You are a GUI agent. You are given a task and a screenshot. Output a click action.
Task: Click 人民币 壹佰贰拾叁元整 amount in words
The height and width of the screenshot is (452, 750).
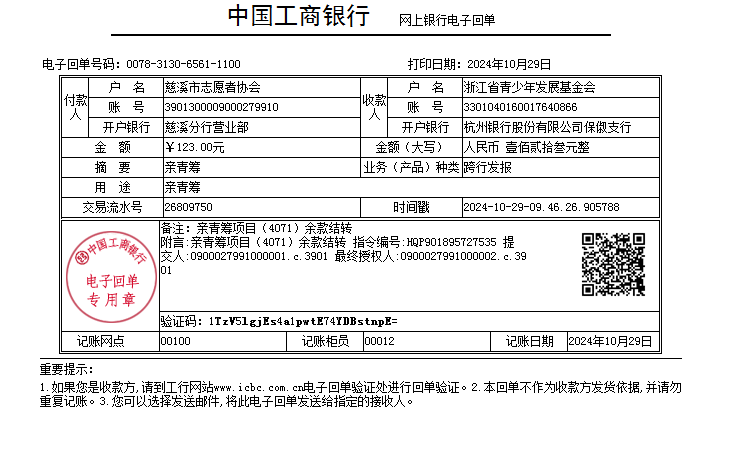click(526, 147)
